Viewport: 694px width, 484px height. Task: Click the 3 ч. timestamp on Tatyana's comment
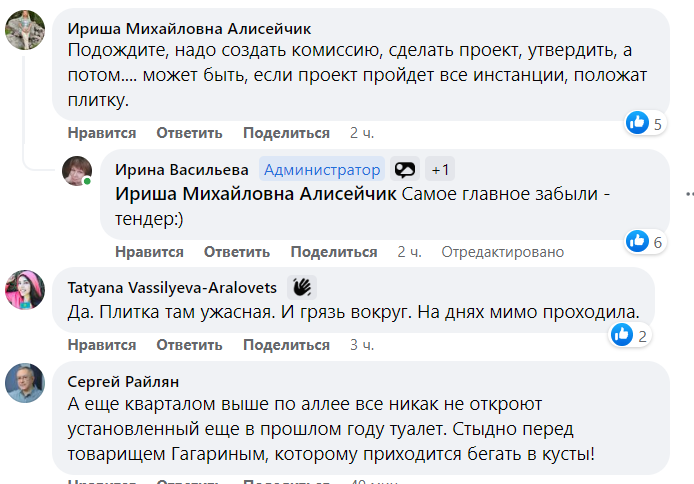[362, 345]
